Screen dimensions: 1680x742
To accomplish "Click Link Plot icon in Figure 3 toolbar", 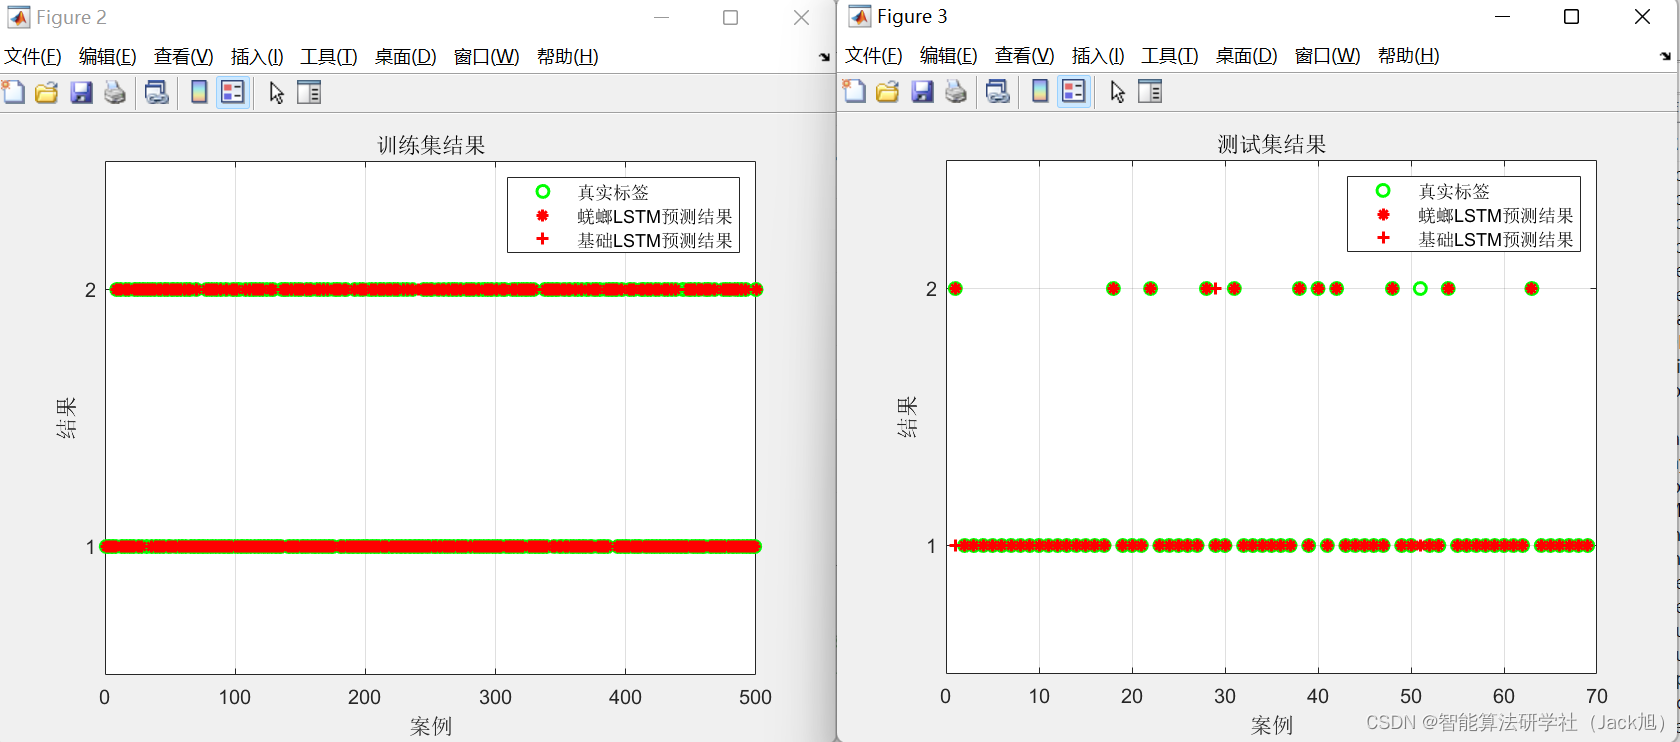I will (x=997, y=92).
